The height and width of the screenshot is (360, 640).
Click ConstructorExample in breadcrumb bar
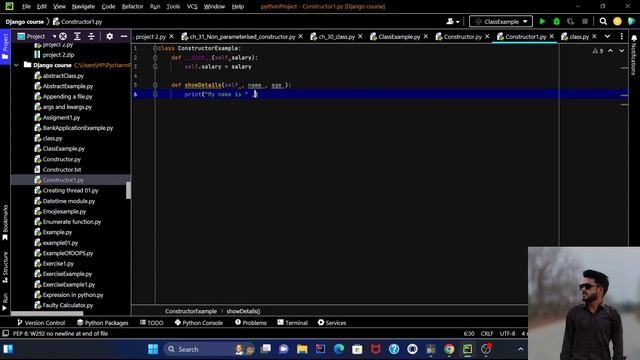tap(191, 311)
